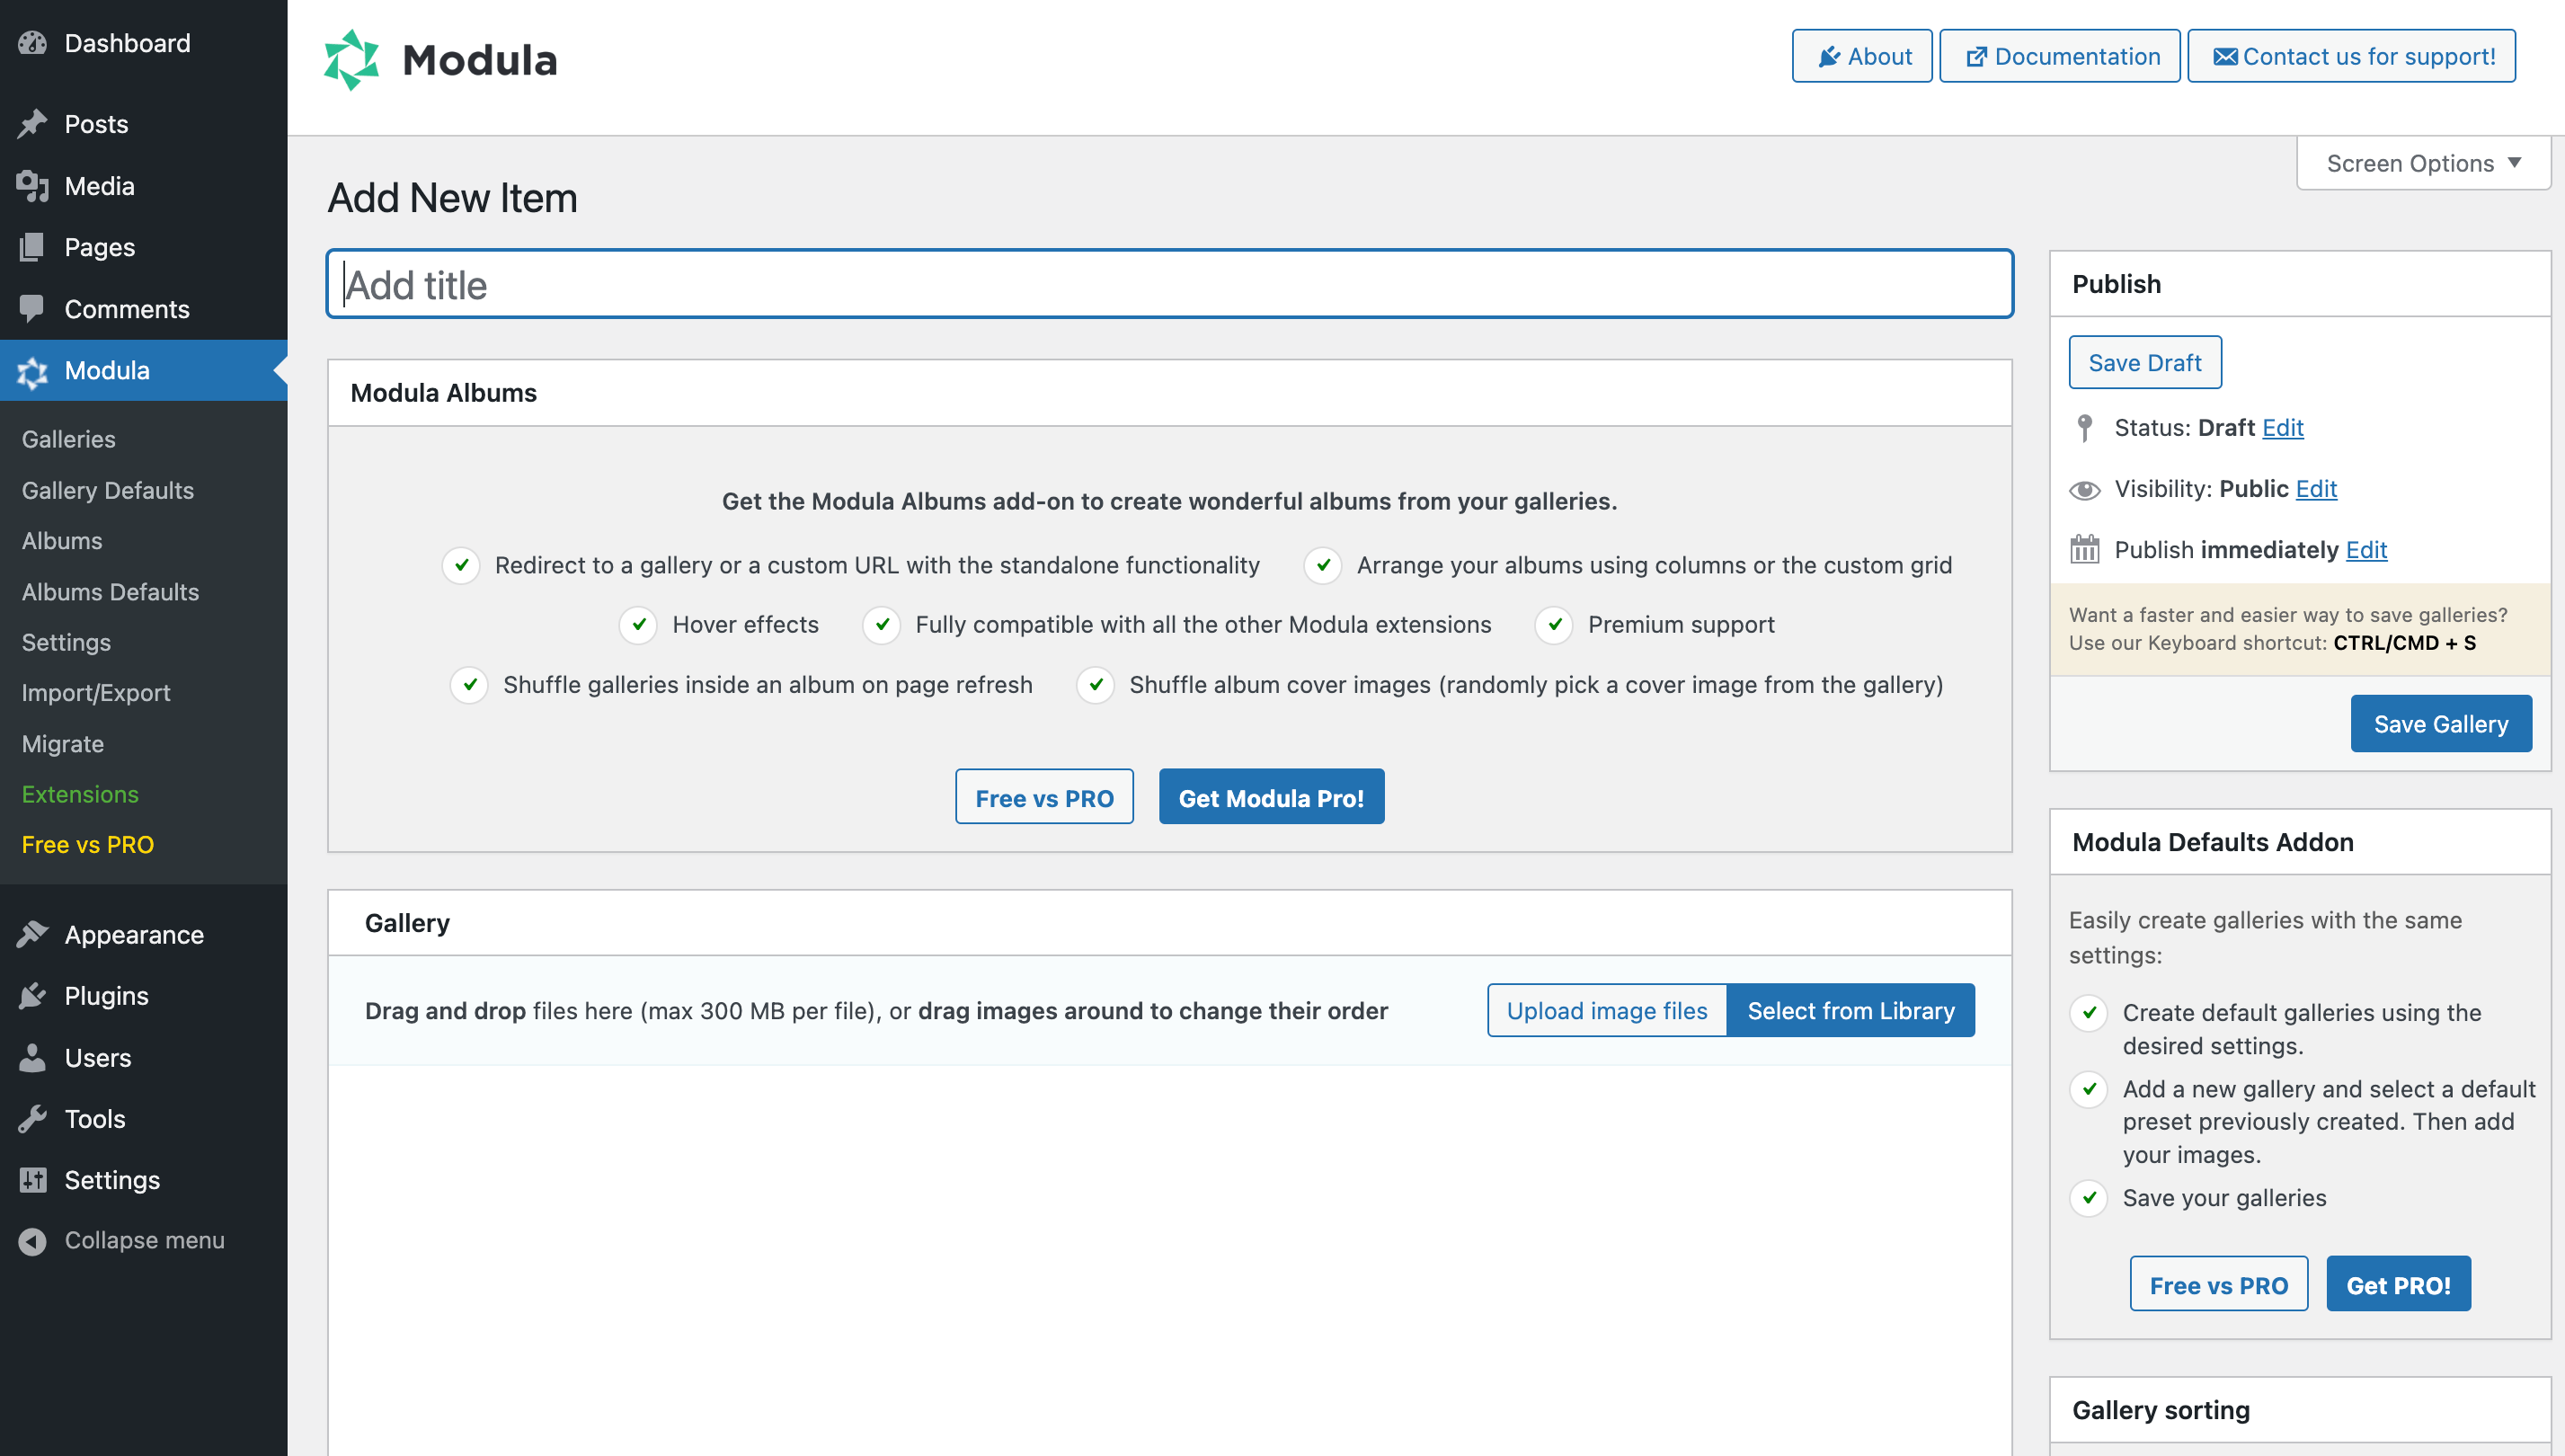Click Free vs PRO in Modula Albums
The height and width of the screenshot is (1456, 2565).
coord(1044,798)
